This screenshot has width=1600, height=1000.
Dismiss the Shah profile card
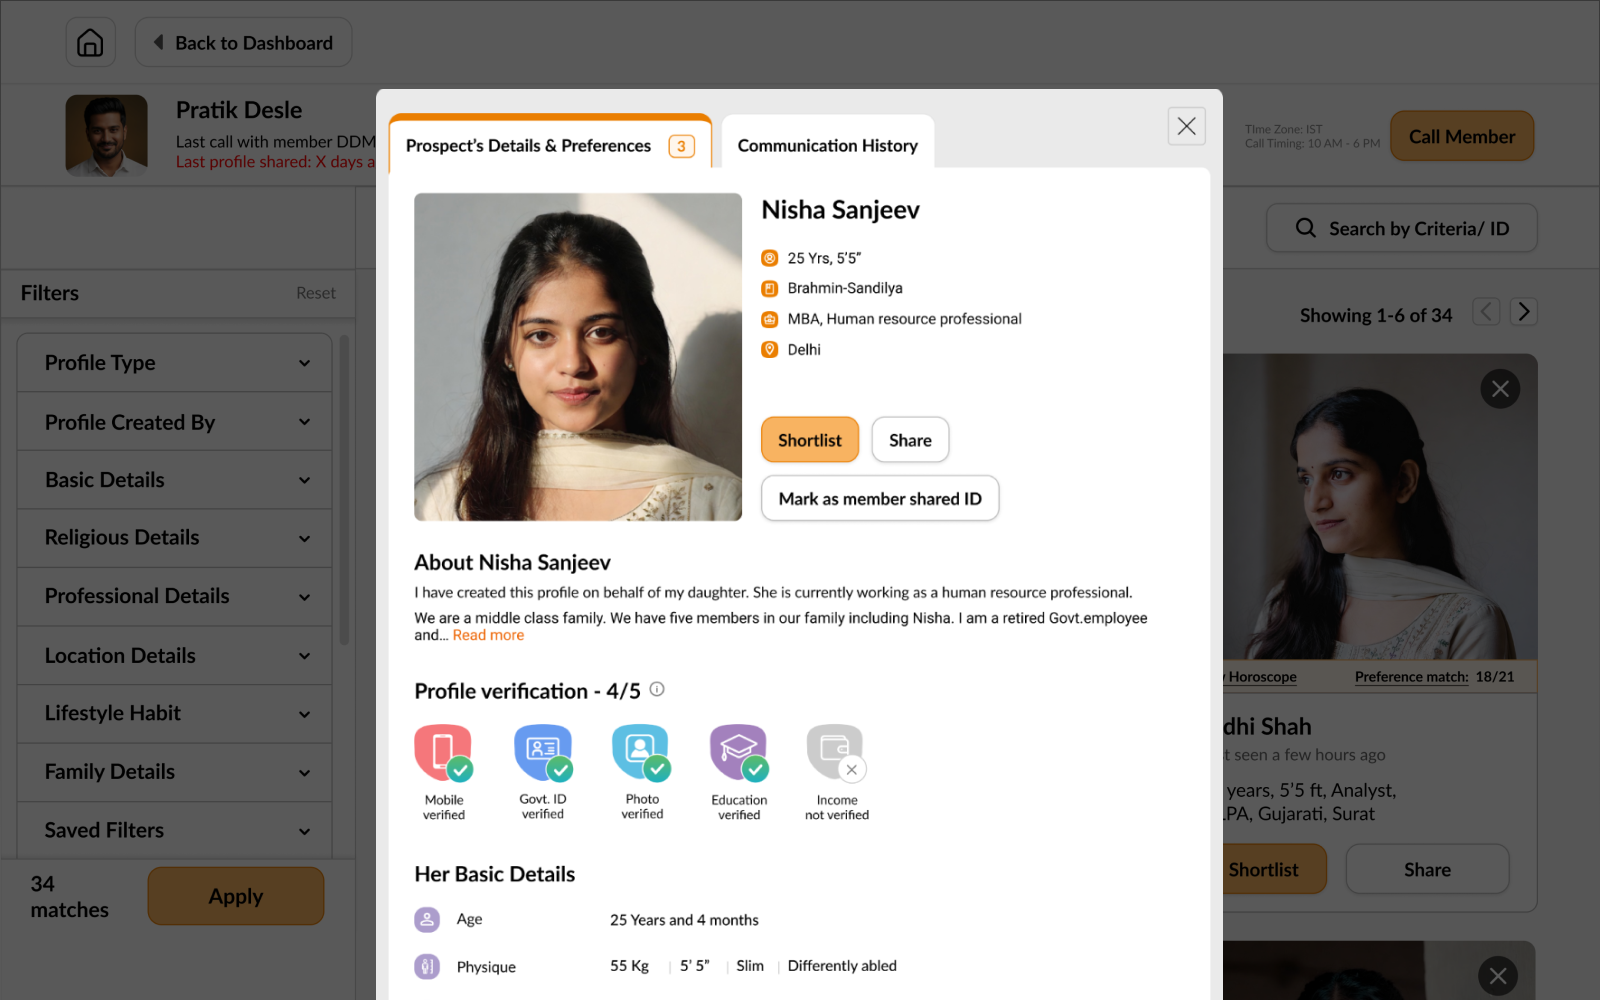(x=1500, y=389)
